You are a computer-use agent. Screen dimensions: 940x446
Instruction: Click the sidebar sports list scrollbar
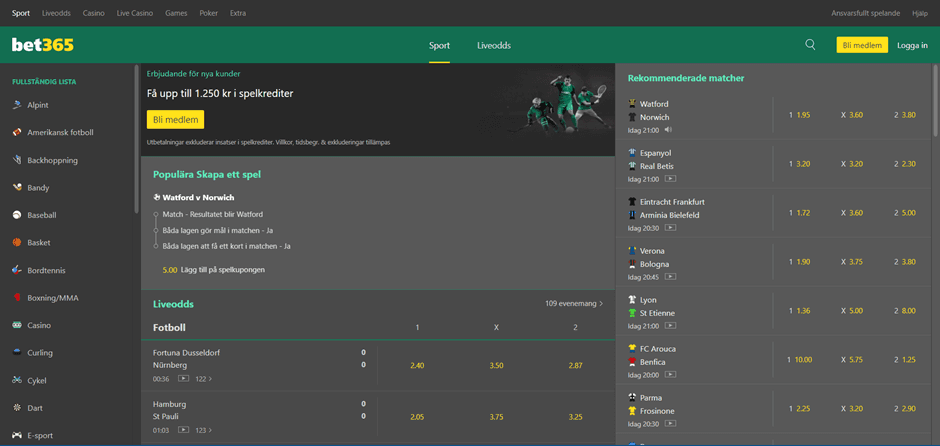click(x=137, y=140)
